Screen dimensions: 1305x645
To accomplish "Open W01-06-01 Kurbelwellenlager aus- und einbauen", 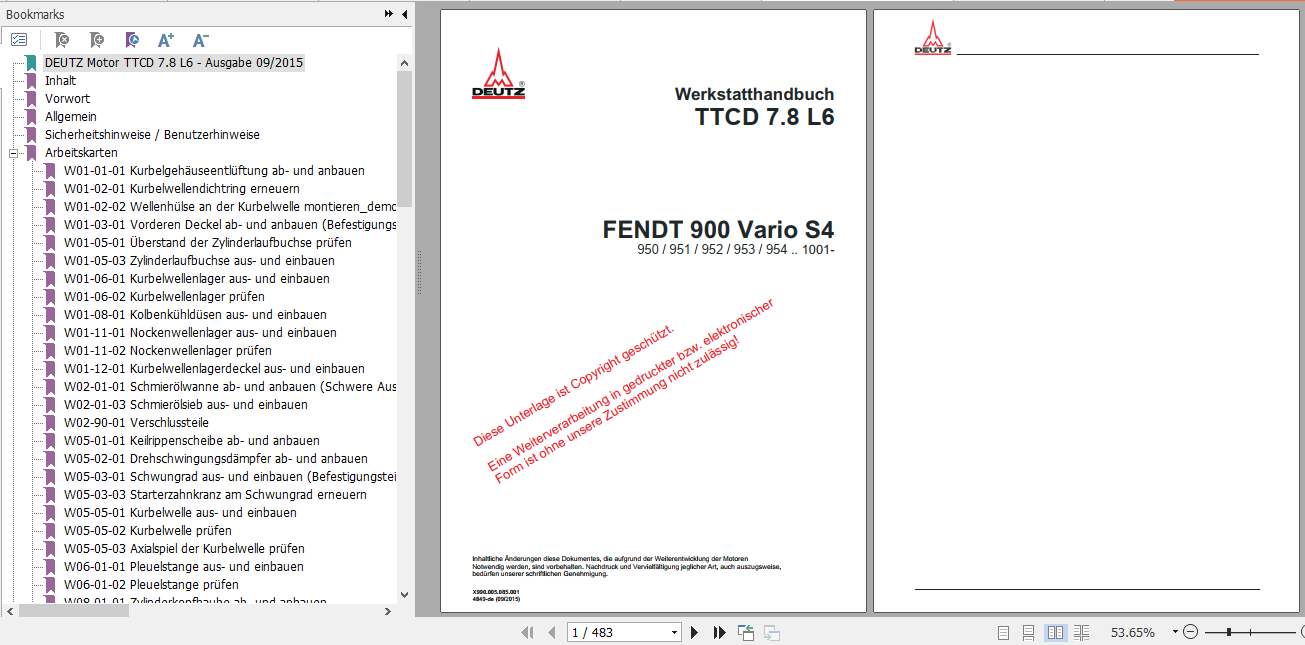I will 197,278.
